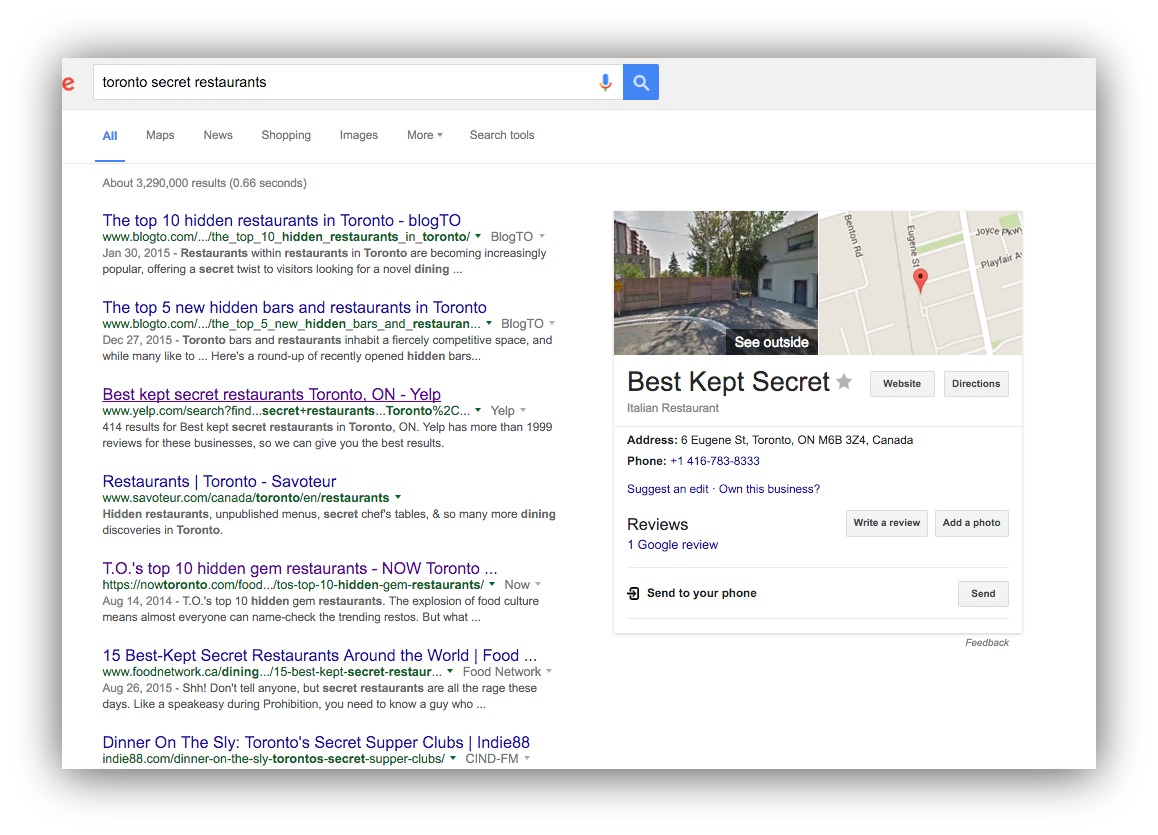Expand the Now source dropdown arrow
Viewport: 1158px width, 835px height.
(538, 584)
